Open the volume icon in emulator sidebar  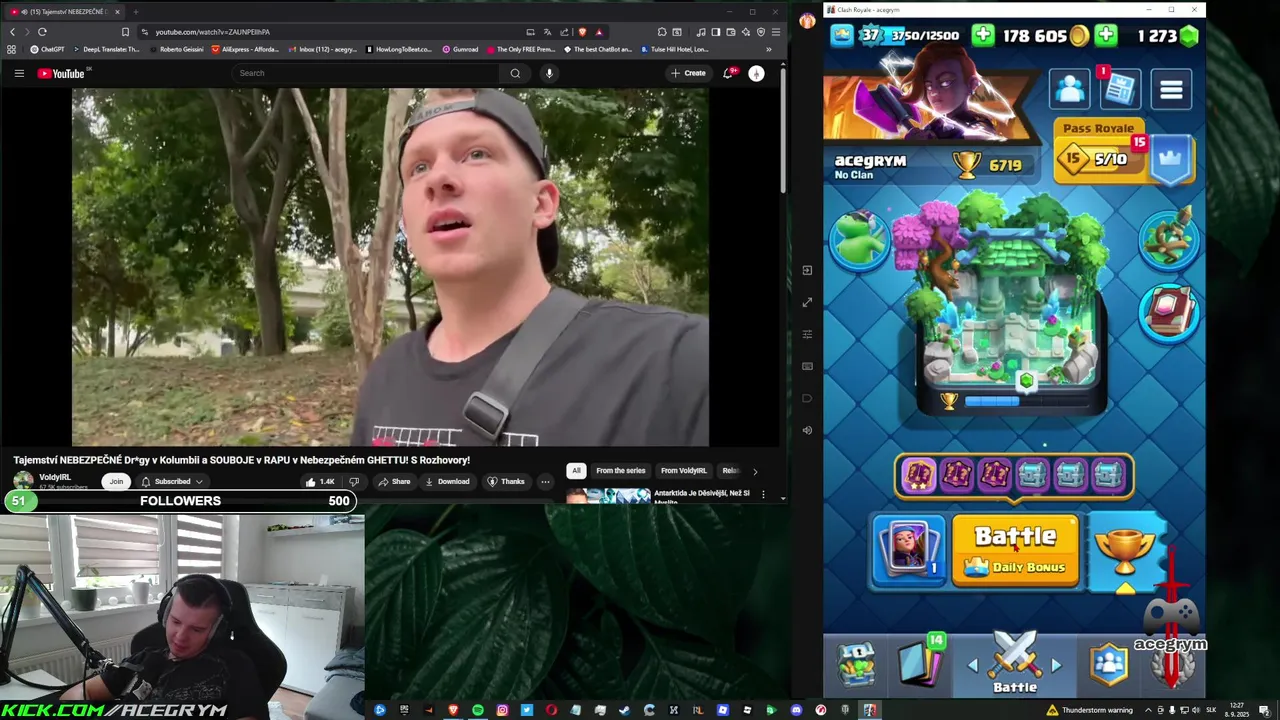point(807,430)
